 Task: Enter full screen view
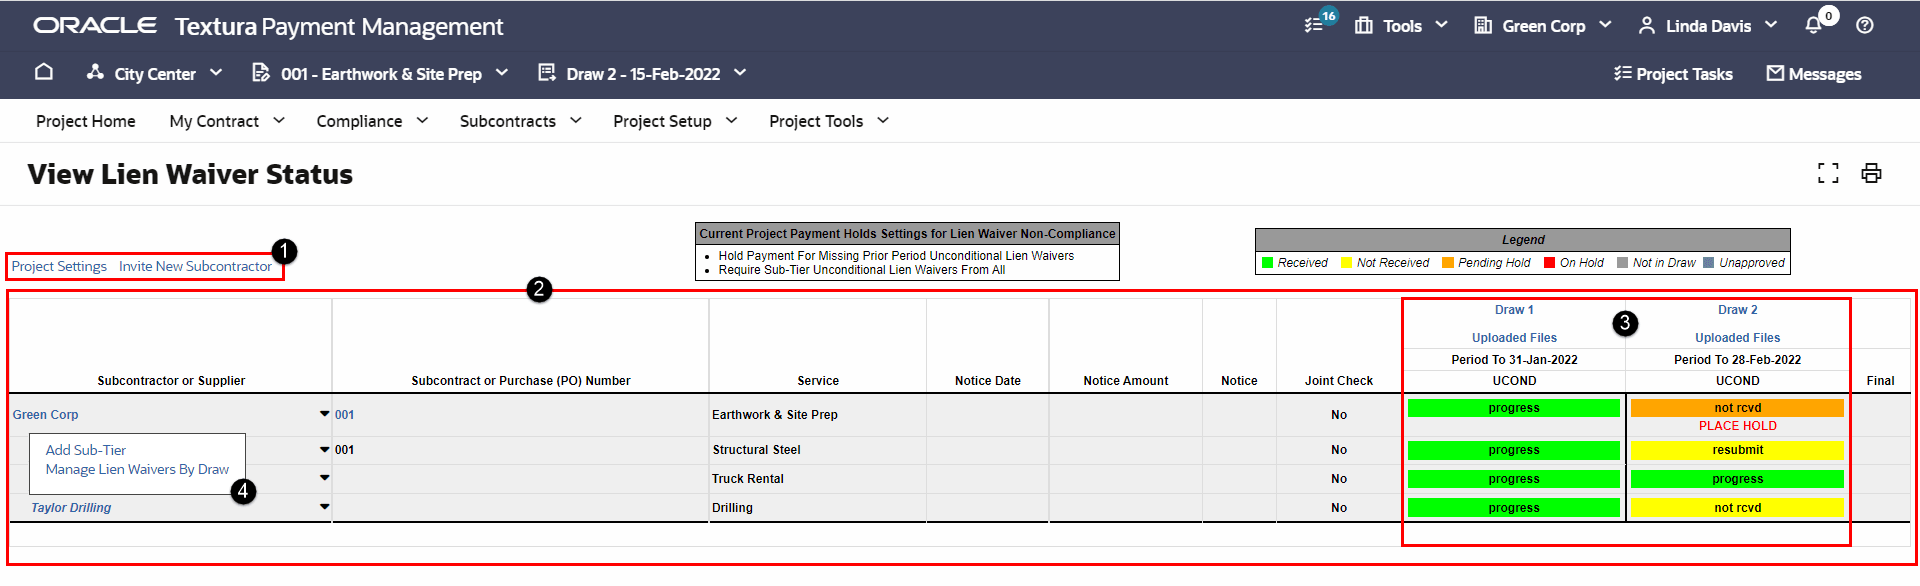(1828, 173)
